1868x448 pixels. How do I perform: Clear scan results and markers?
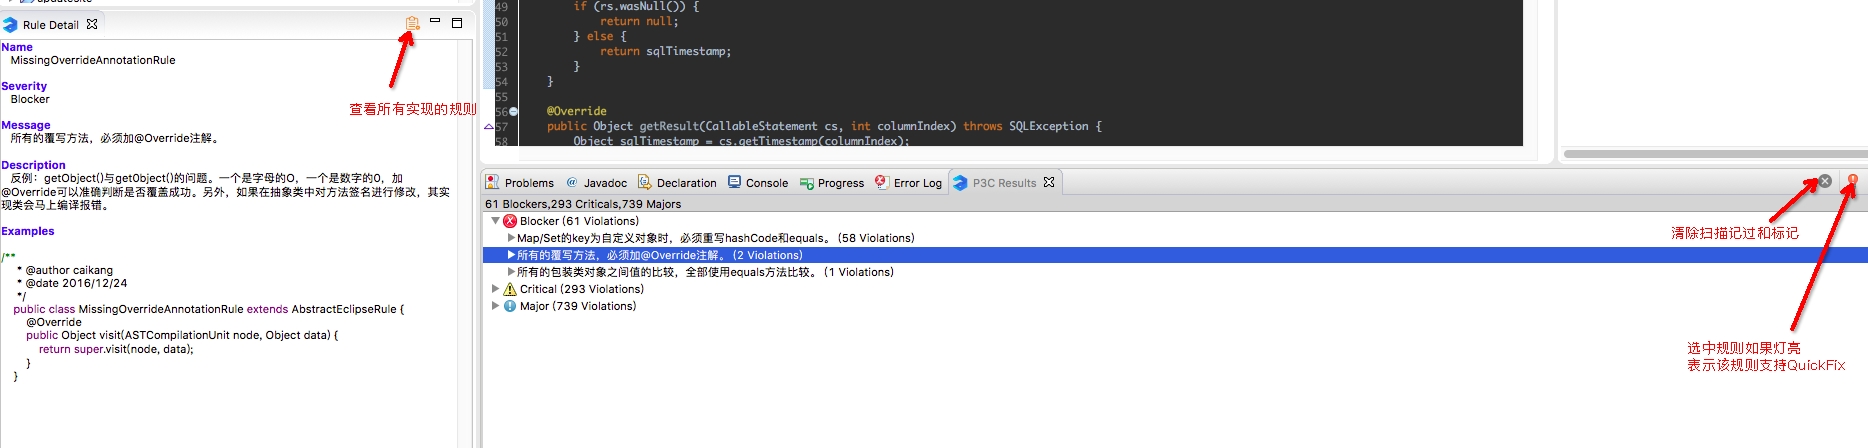(x=1825, y=181)
